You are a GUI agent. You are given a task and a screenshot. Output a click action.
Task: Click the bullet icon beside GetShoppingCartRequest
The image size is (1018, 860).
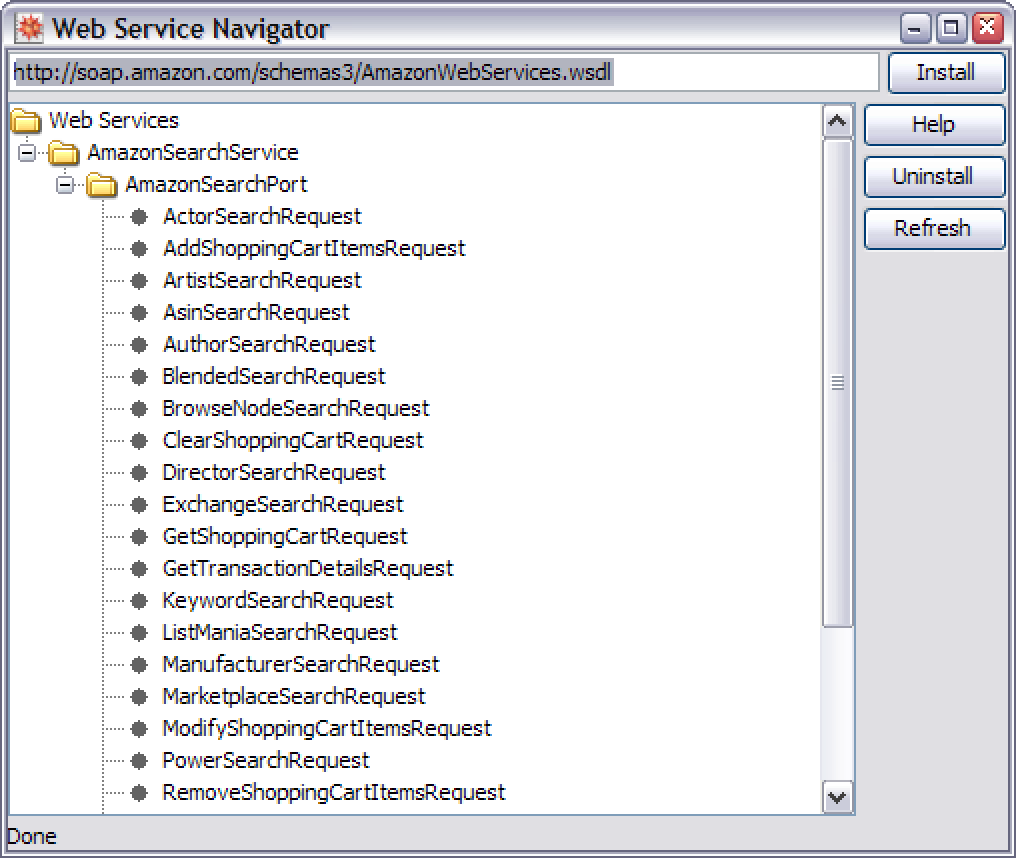139,537
